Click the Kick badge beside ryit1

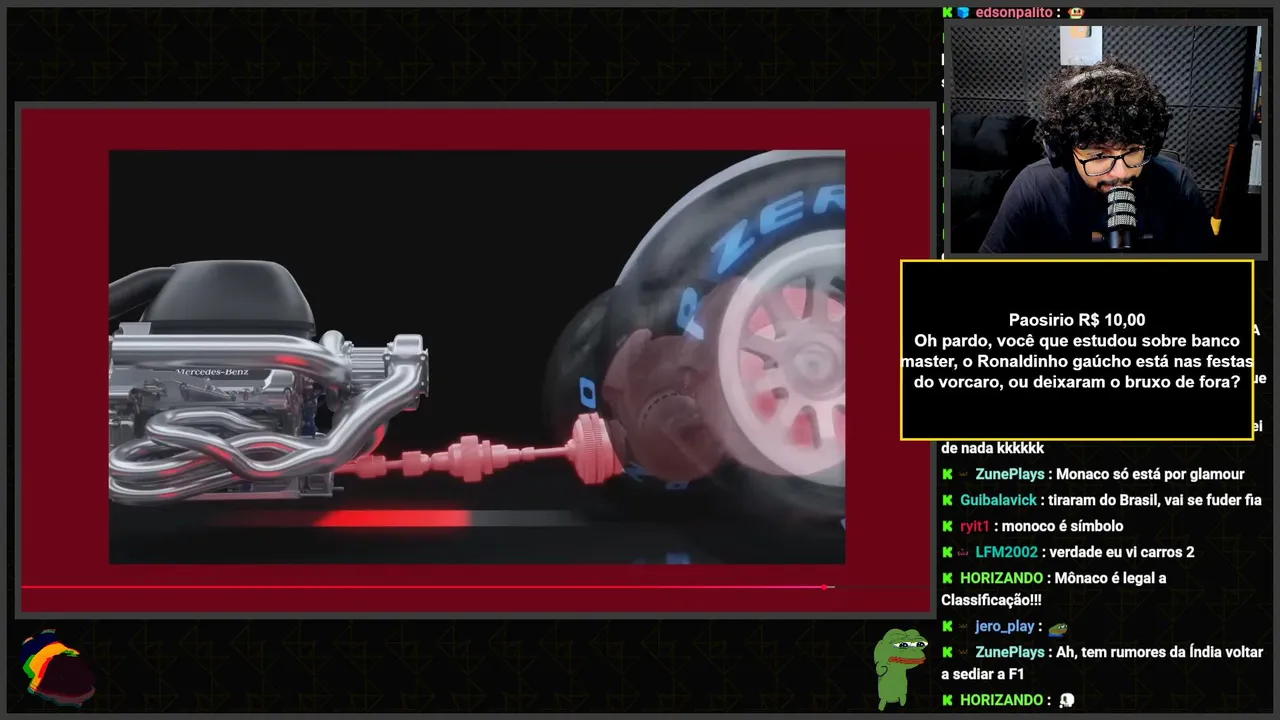(x=947, y=526)
